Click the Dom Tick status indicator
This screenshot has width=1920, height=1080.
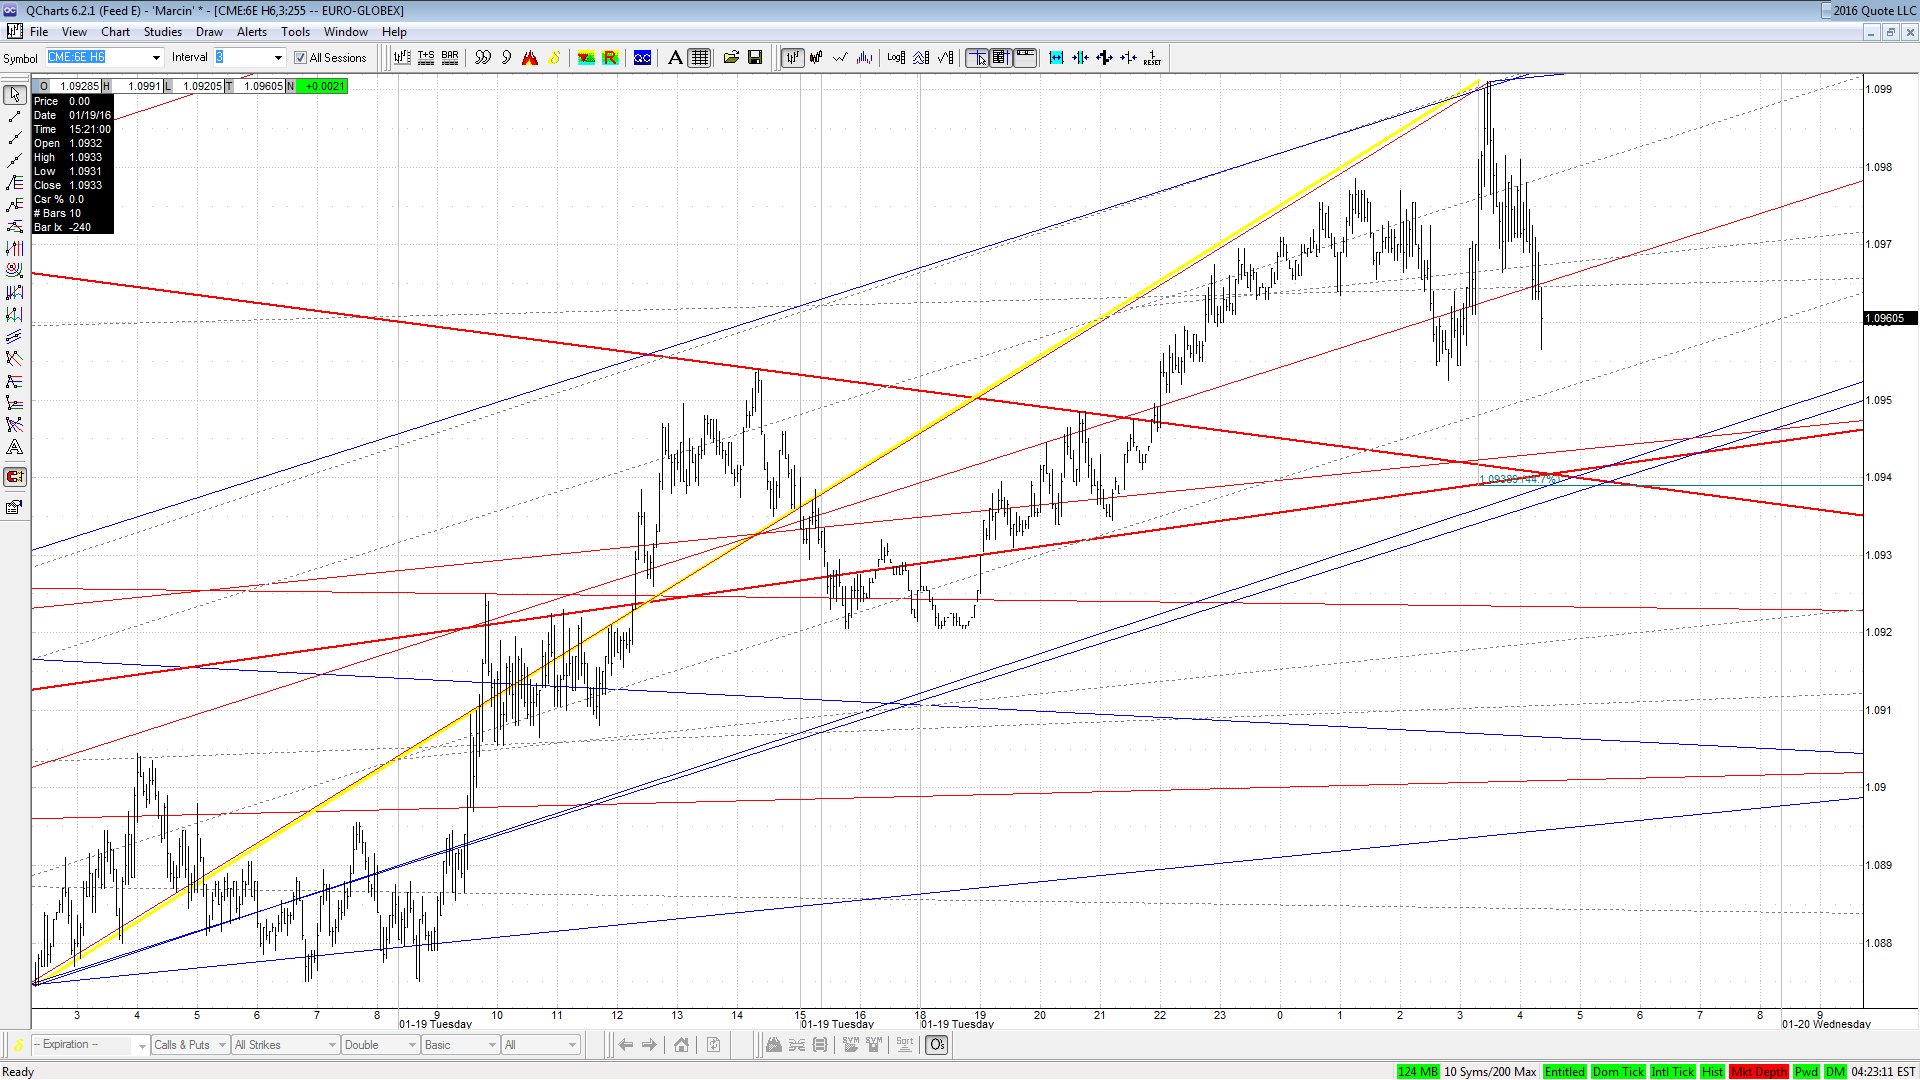(1618, 1072)
